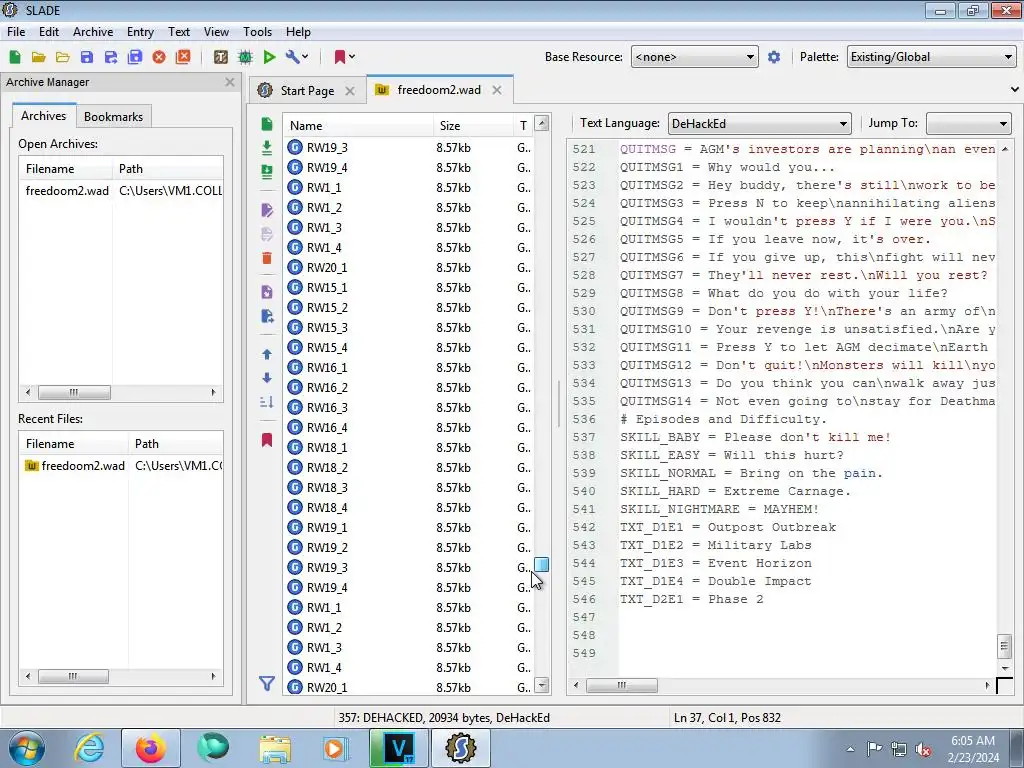The width and height of the screenshot is (1024, 768).
Task: Bookmark entry with sidebar bookmark icon
Action: tap(266, 440)
